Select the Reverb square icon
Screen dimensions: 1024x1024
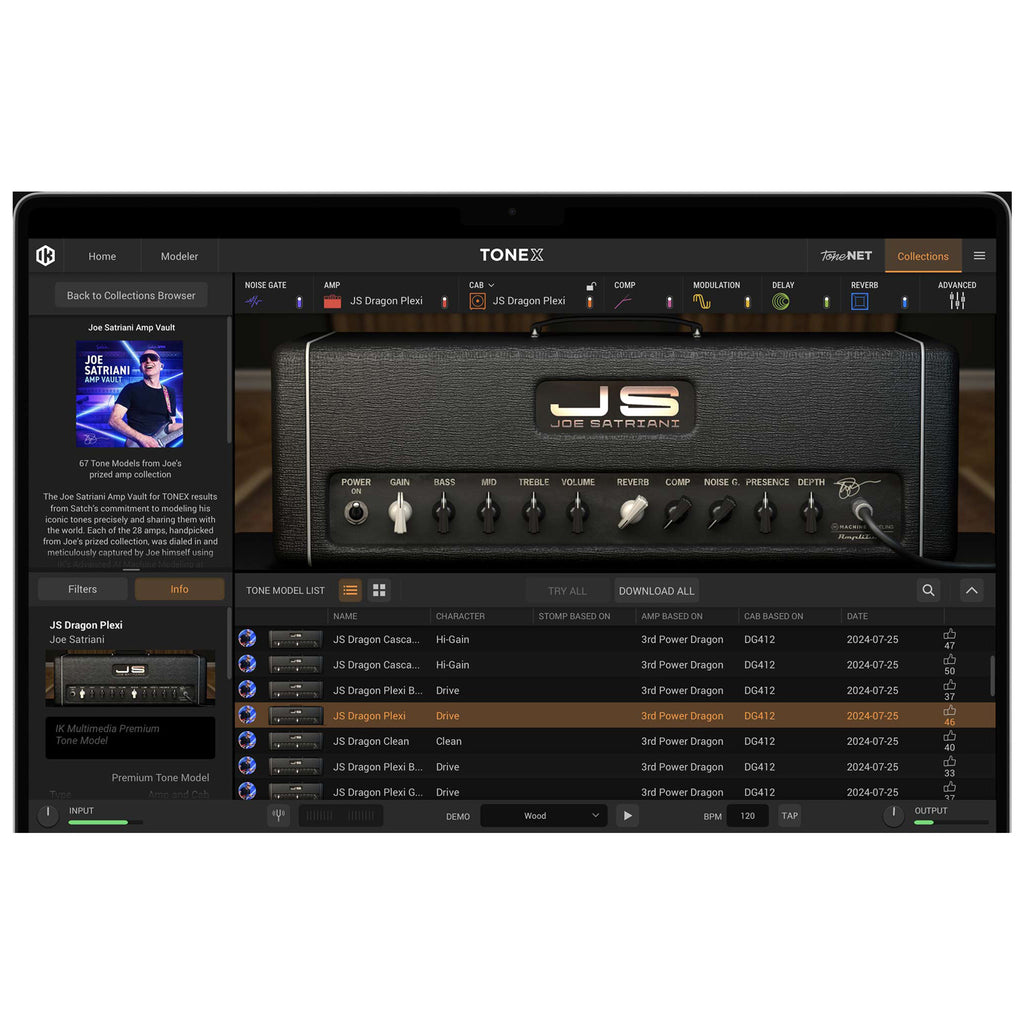(x=859, y=301)
